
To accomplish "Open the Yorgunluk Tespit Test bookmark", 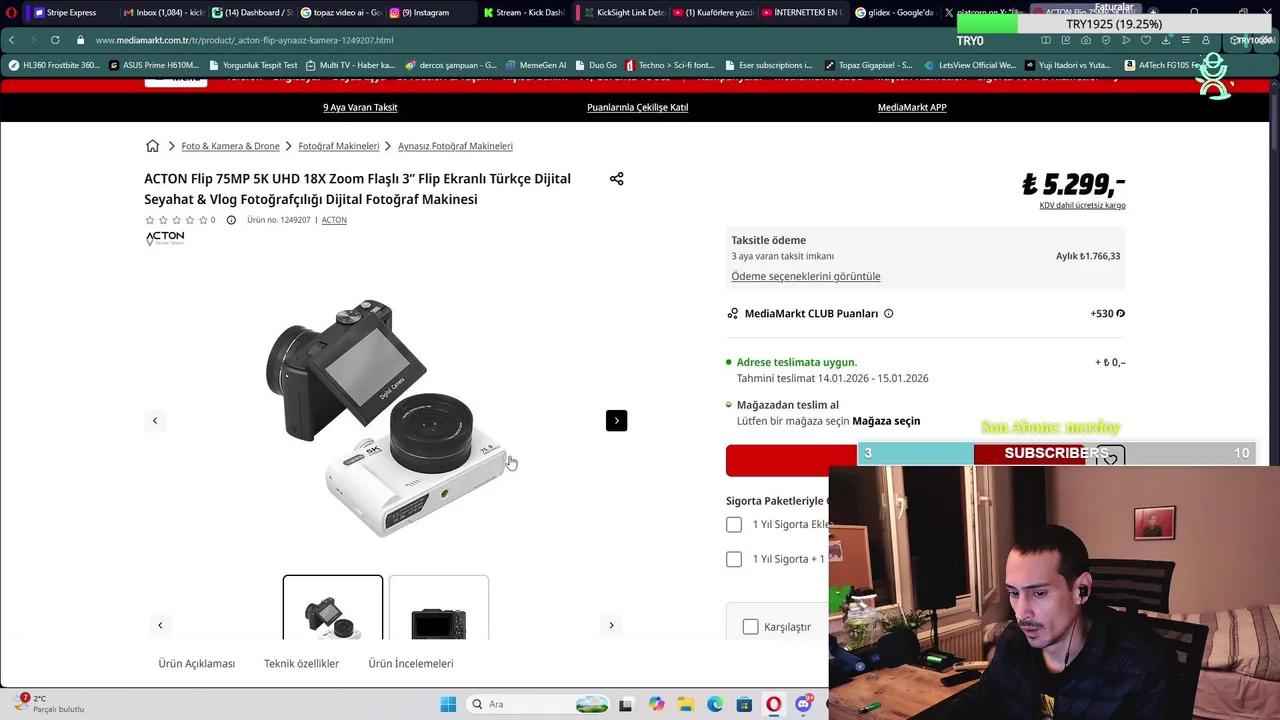I will [254, 65].
